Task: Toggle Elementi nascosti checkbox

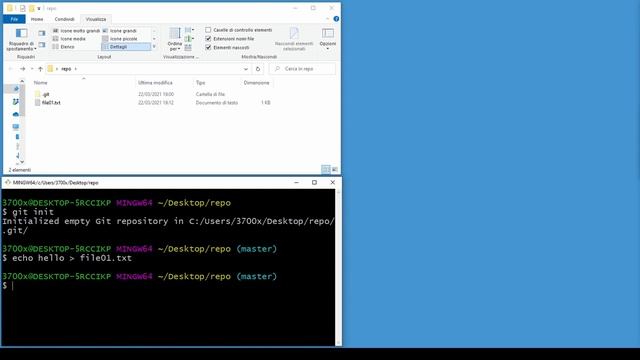Action: [x=208, y=47]
